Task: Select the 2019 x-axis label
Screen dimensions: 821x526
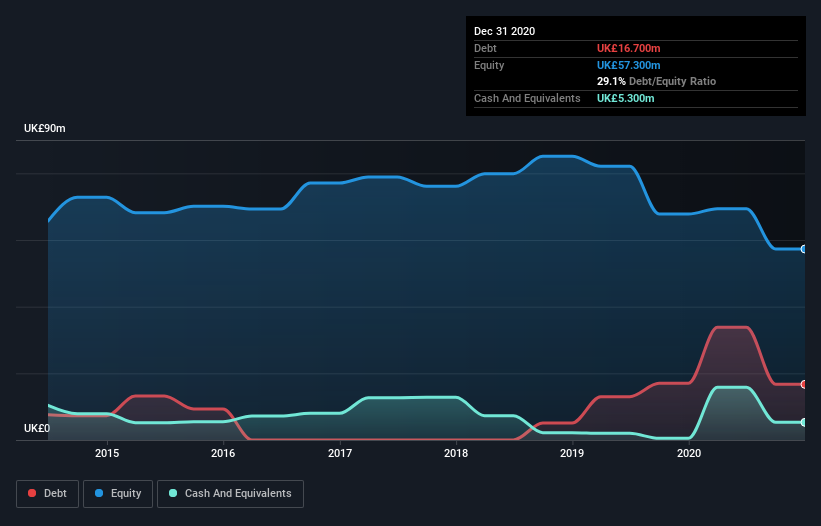Action: (572, 453)
